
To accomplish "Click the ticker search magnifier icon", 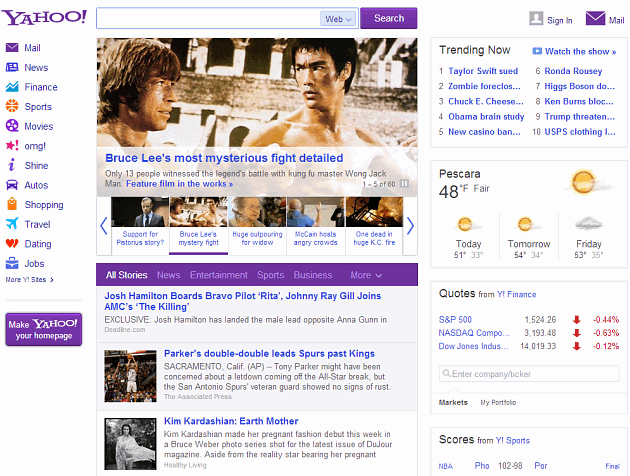I will point(446,374).
